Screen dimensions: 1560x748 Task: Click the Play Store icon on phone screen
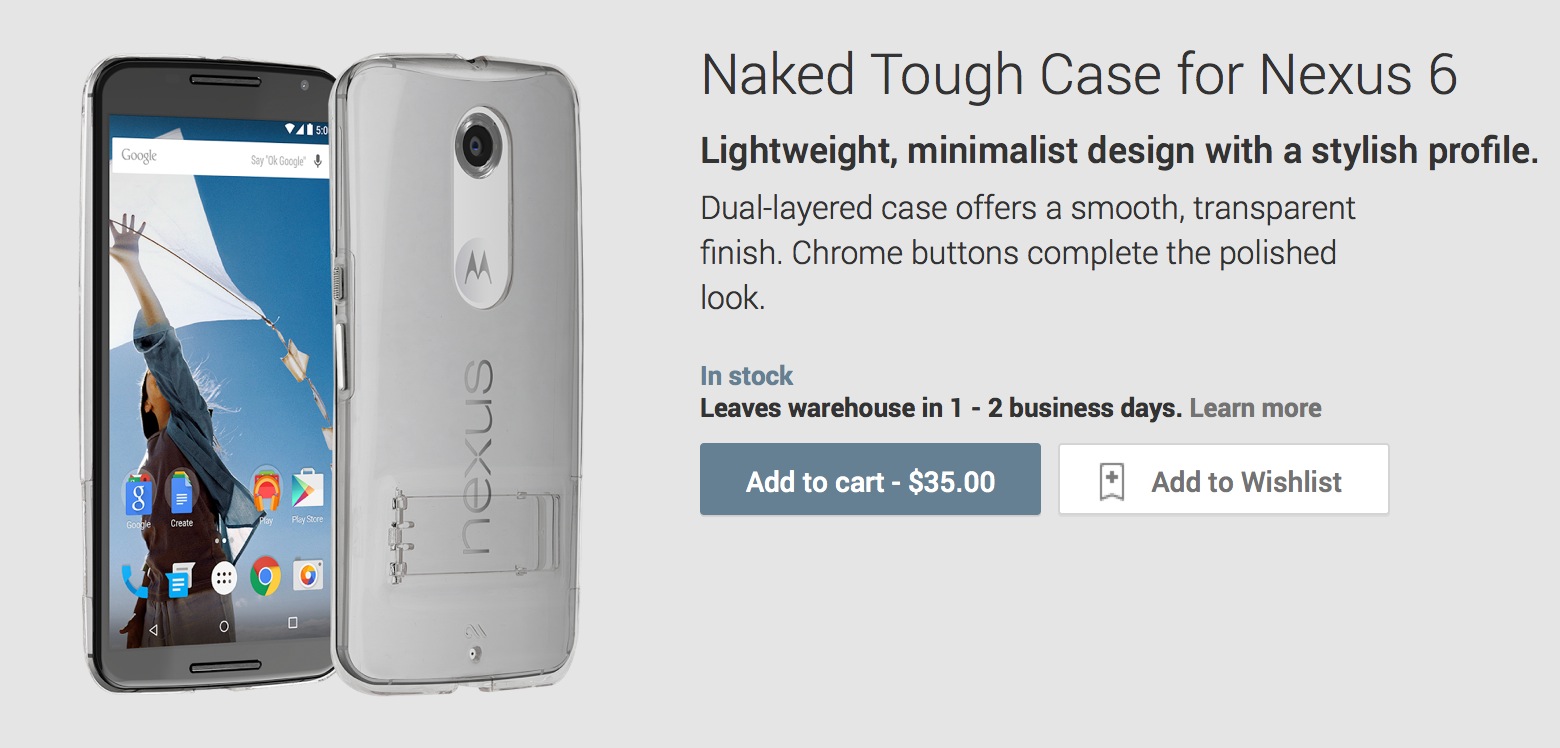coord(307,489)
